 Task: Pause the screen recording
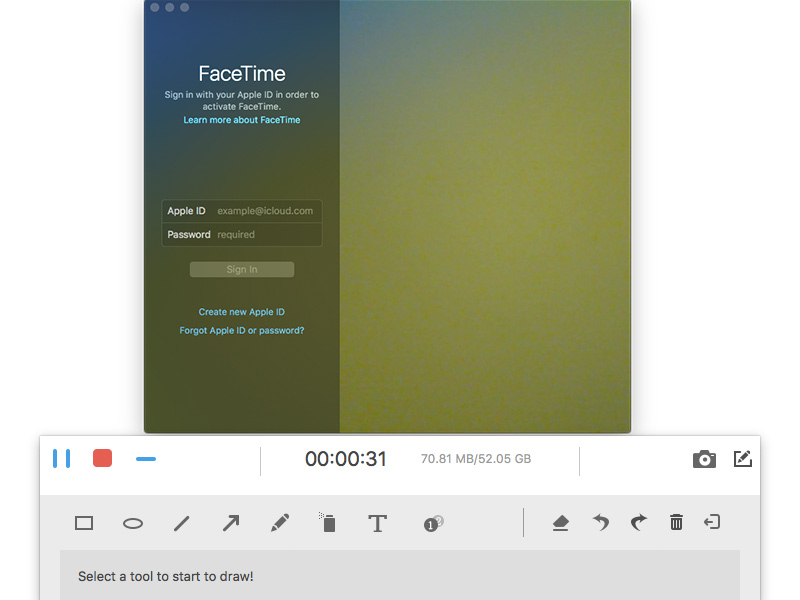(61, 458)
